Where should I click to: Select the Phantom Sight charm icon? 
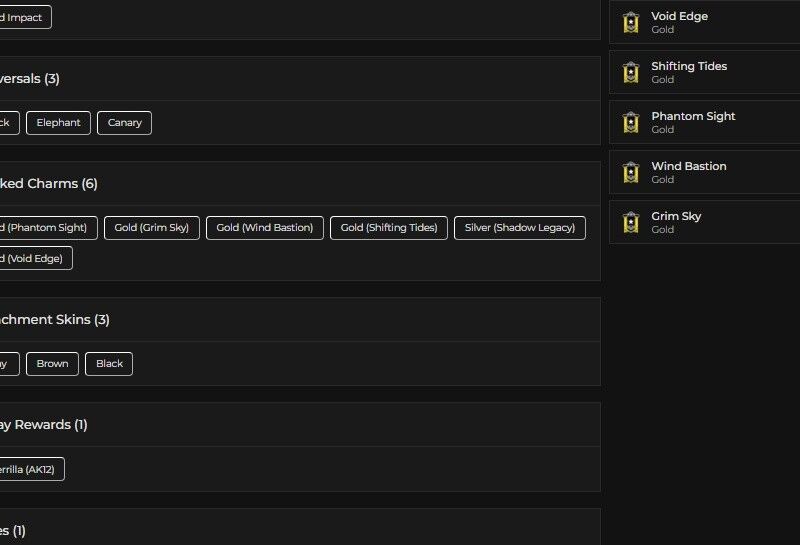coord(630,122)
